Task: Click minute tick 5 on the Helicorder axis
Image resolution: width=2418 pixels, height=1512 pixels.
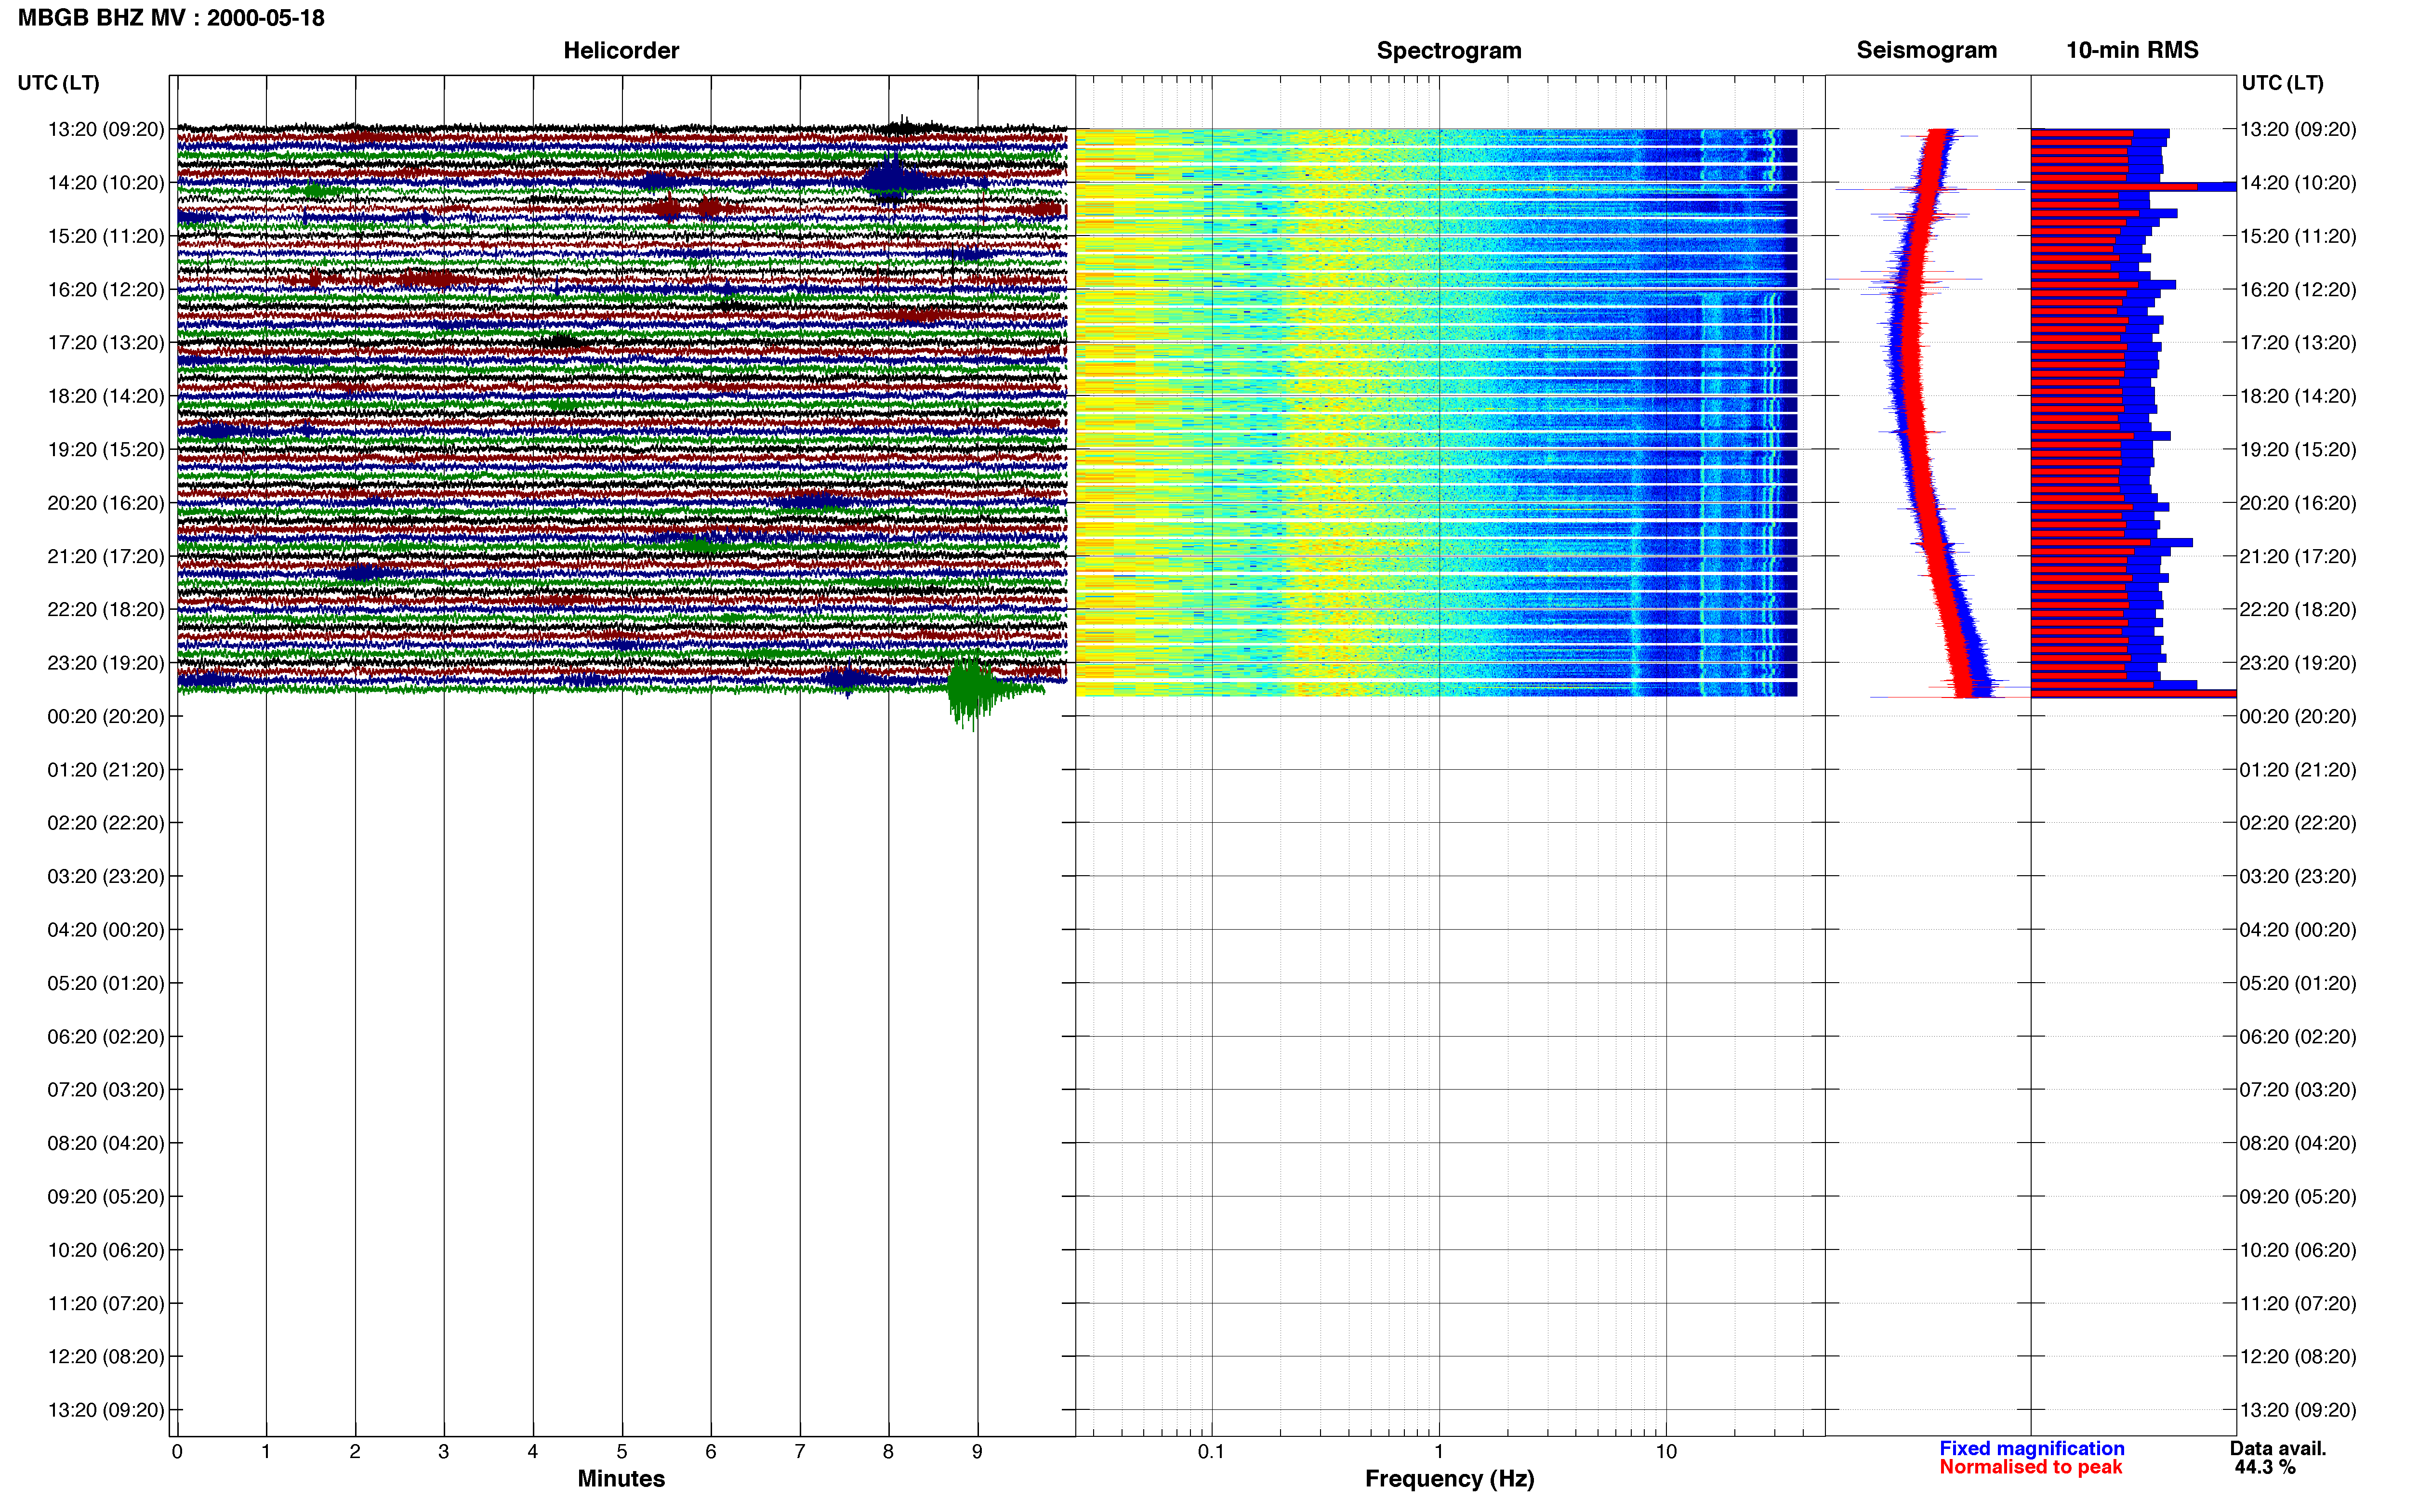Action: (x=622, y=1451)
